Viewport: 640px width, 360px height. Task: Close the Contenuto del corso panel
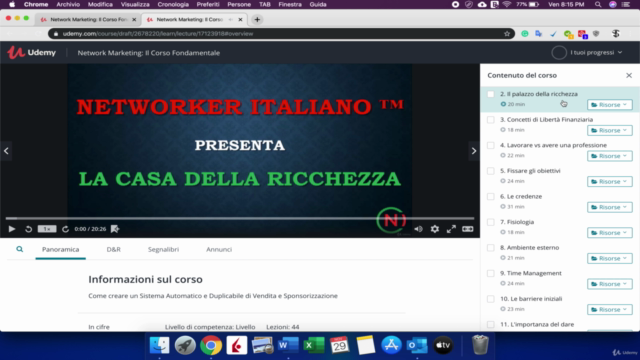pyautogui.click(x=629, y=75)
